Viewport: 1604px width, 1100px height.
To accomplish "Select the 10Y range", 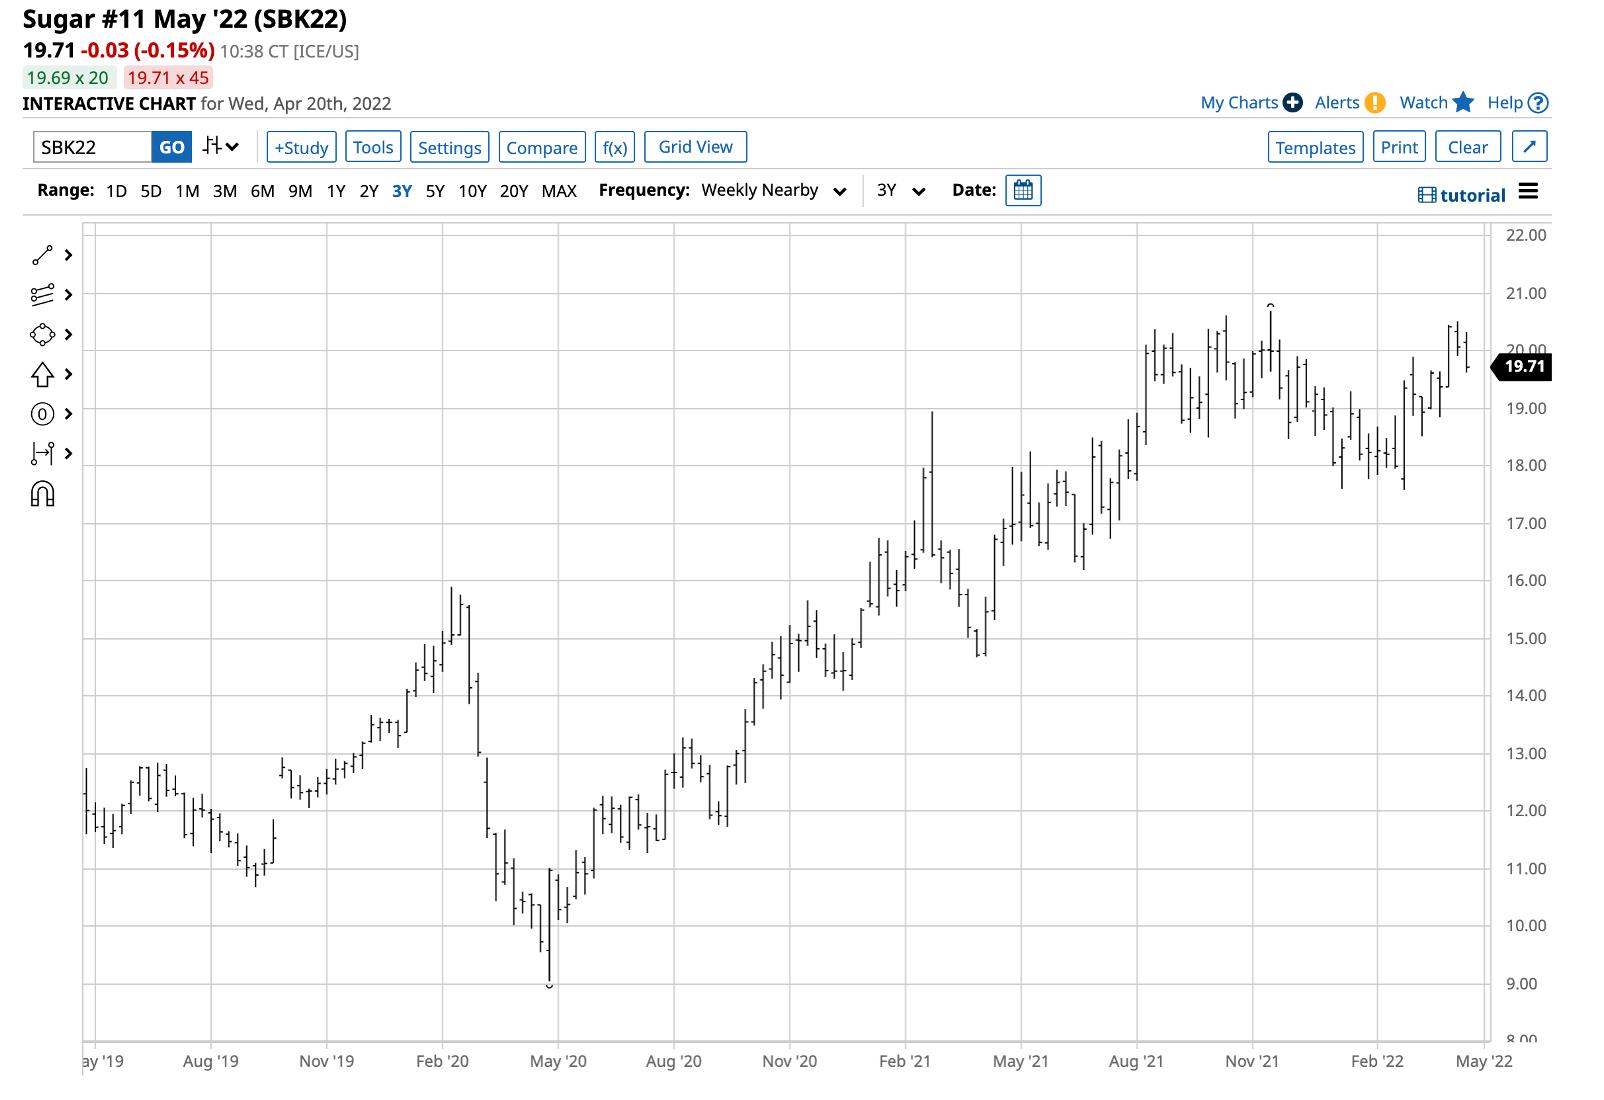I will 472,190.
